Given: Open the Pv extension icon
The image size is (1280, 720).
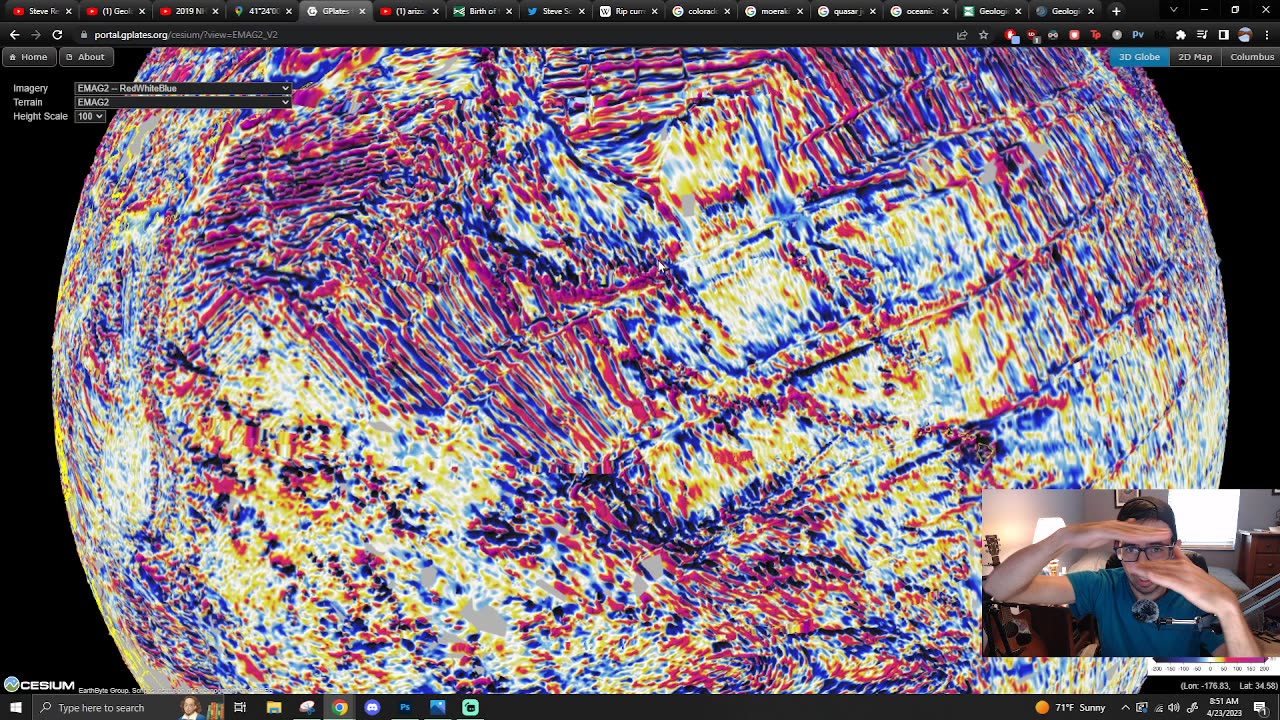Looking at the screenshot, I should click(1138, 34).
